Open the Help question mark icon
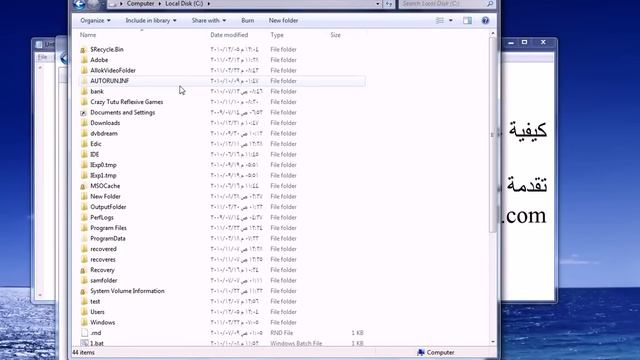 pos(485,20)
